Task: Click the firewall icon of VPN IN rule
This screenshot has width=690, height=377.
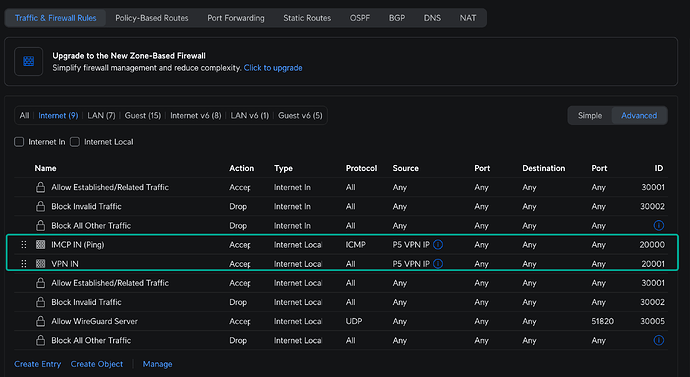Action: pyautogui.click(x=40, y=264)
